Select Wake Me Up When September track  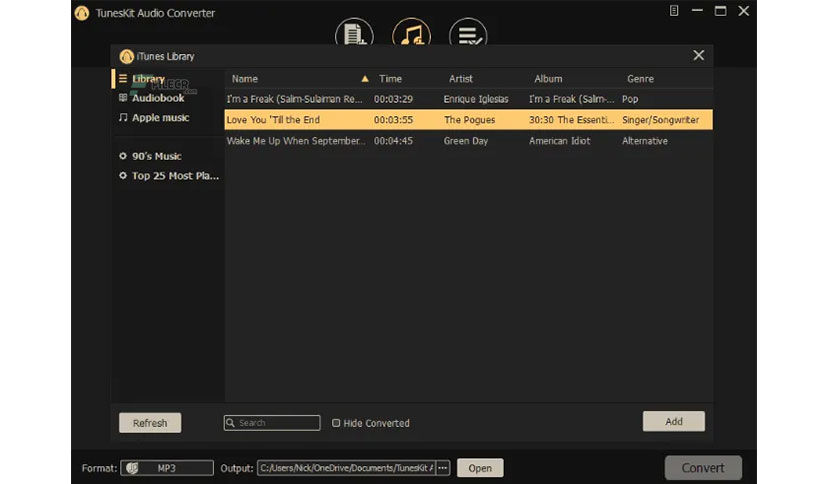click(468, 141)
